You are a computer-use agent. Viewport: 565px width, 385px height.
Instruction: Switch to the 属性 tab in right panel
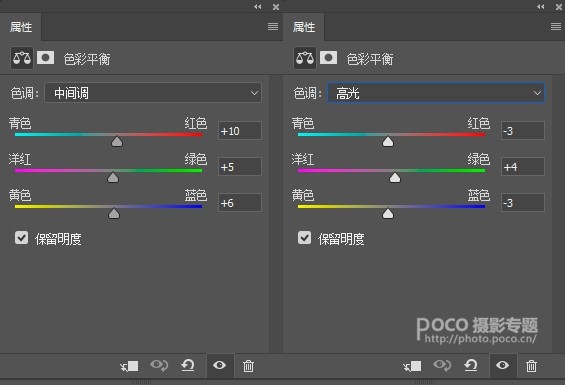tap(304, 27)
